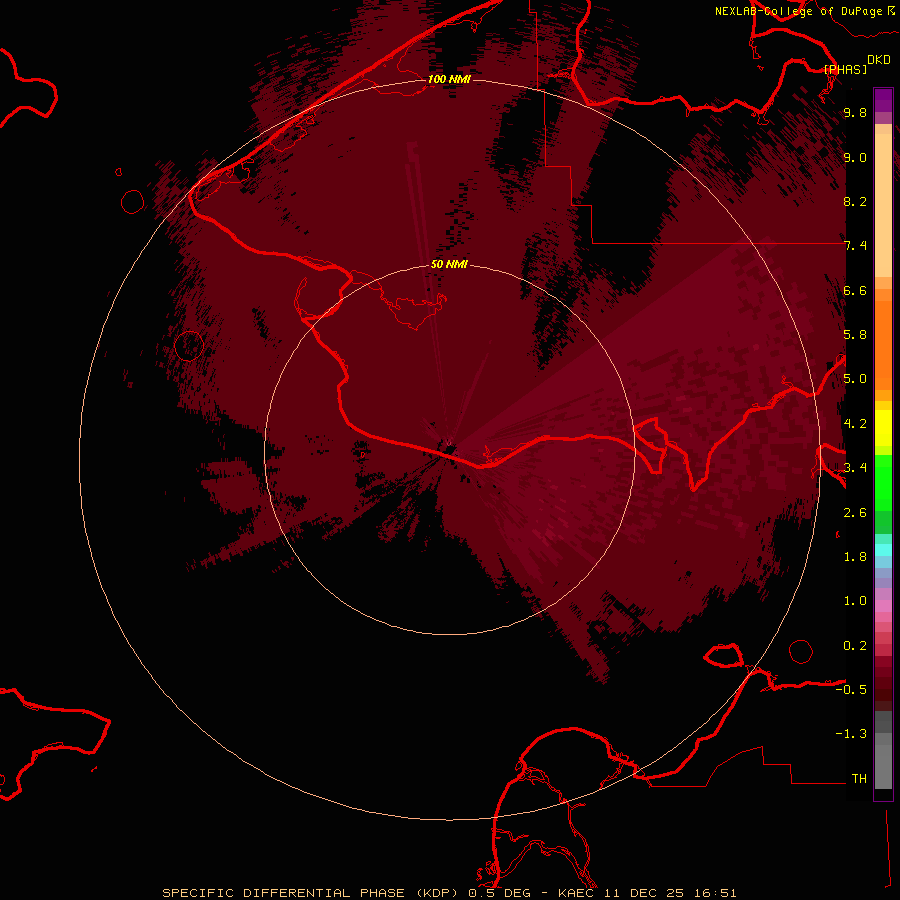
Task: Select the Specific Differential Phase caption text
Action: (449, 893)
